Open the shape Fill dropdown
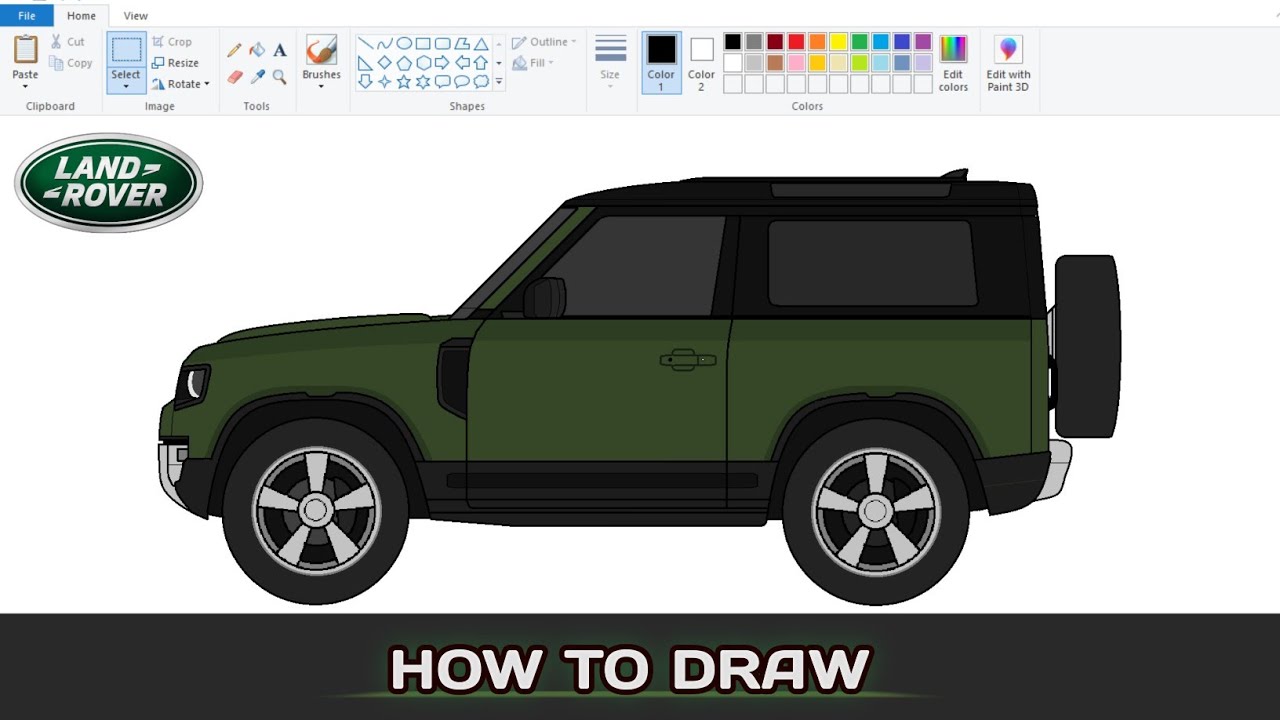This screenshot has height=720, width=1280. 534,63
